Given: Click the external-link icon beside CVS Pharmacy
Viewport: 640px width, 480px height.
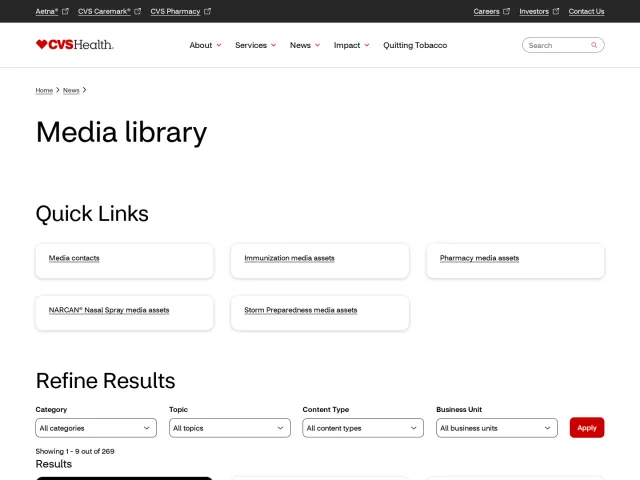Looking at the screenshot, I should point(207,11).
